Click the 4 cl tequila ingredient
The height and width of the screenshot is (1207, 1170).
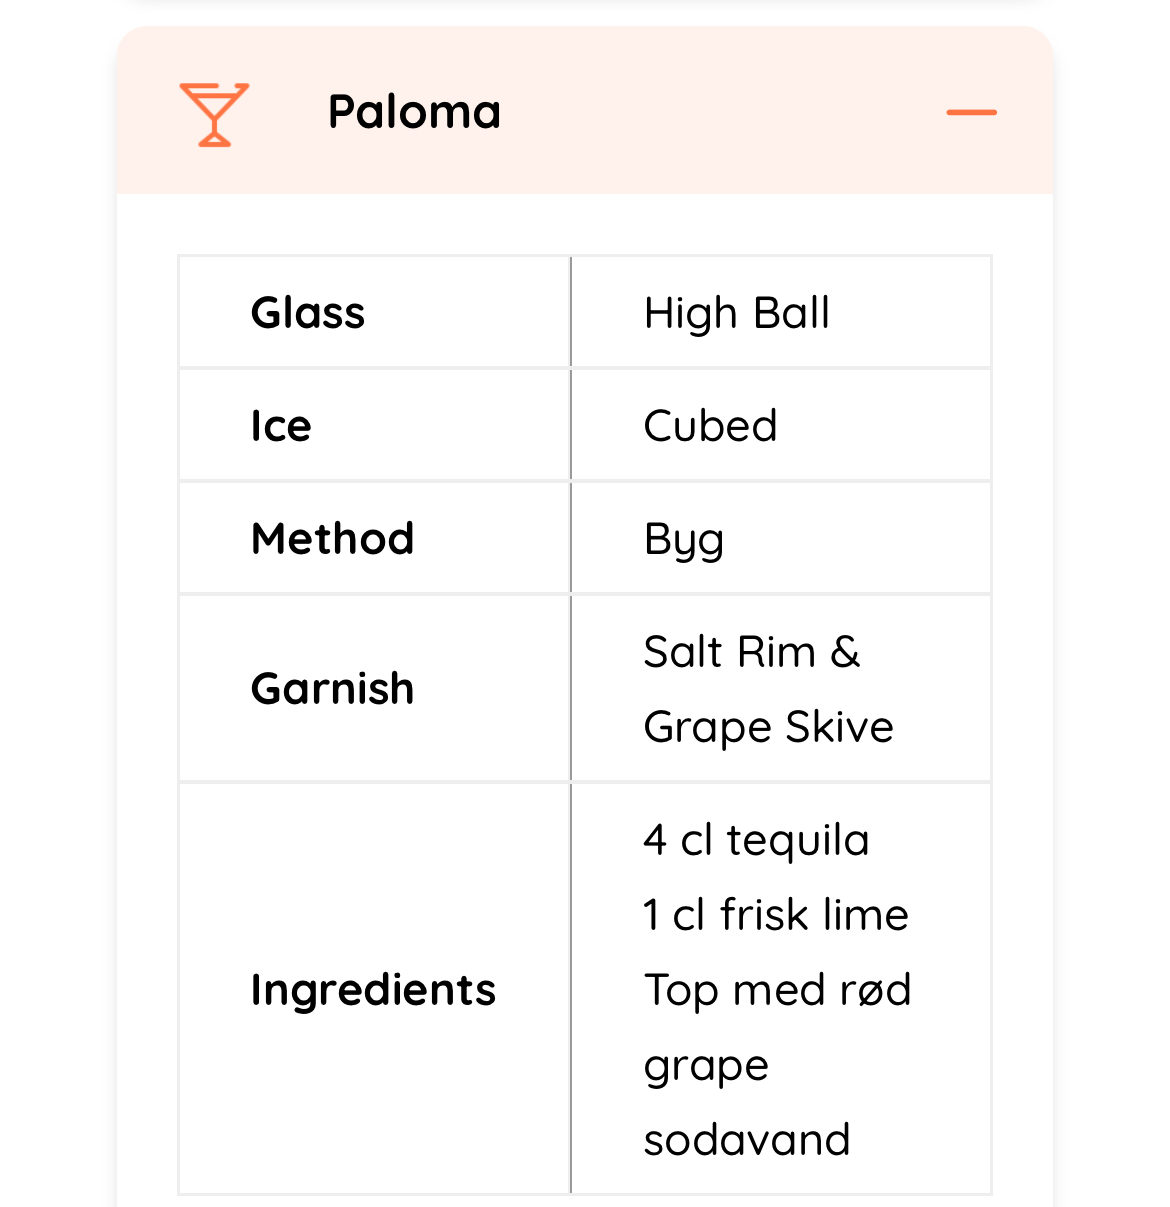tap(756, 840)
